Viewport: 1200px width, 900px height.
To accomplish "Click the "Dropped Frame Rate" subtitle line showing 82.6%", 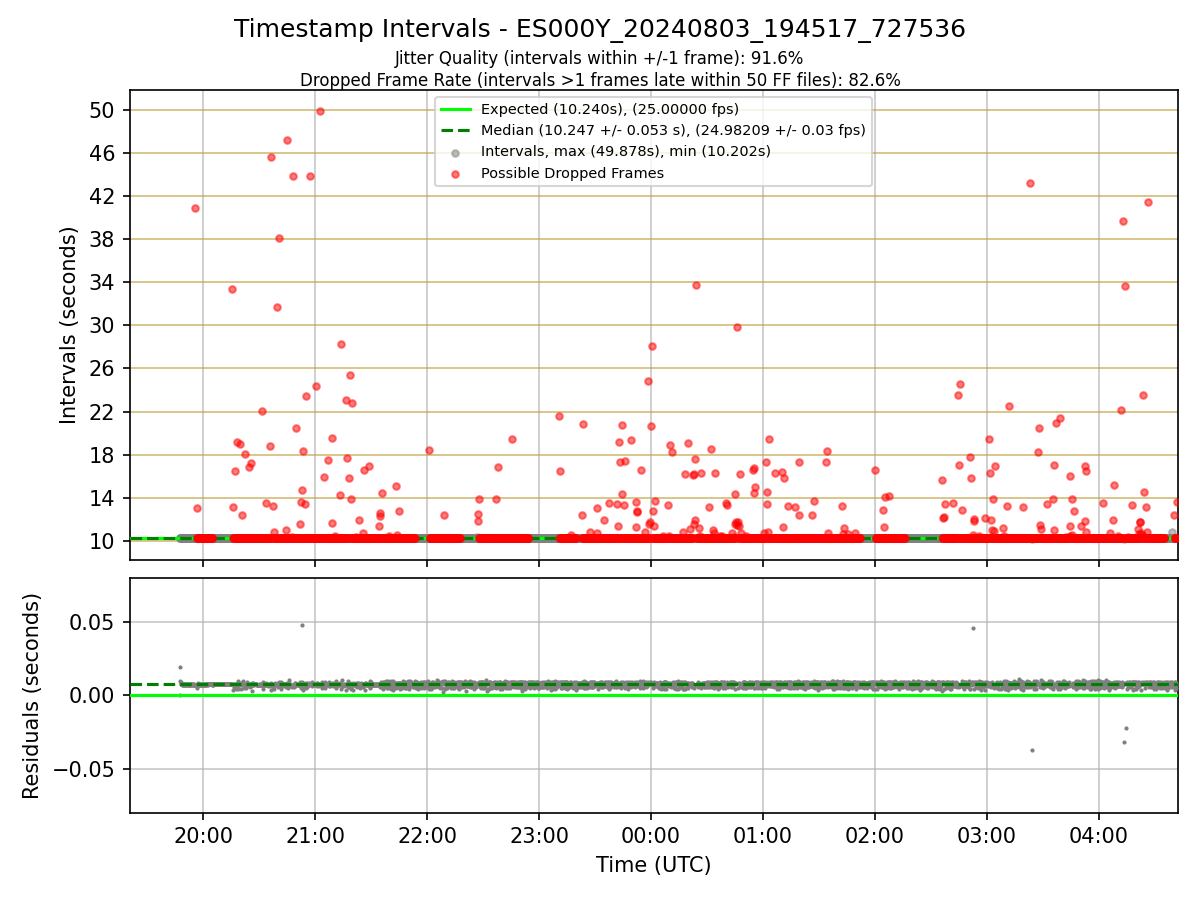I will click(x=600, y=80).
